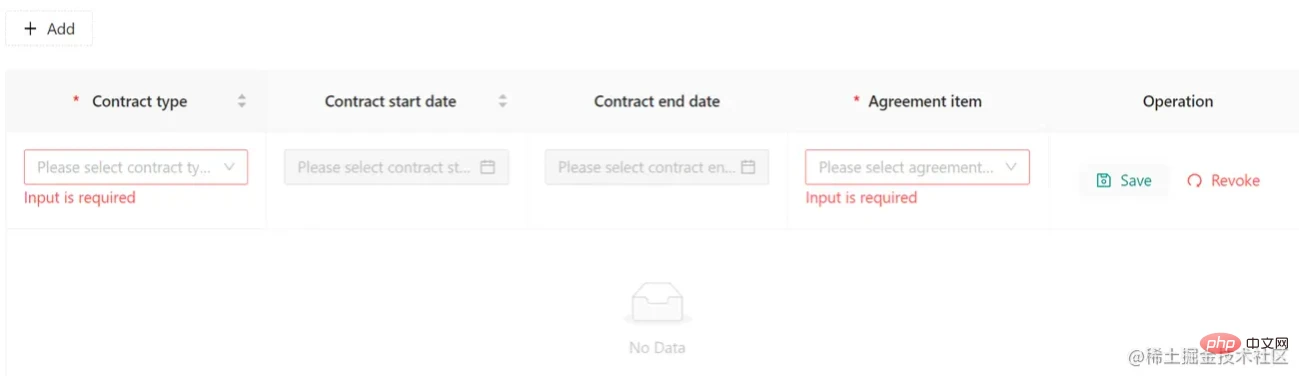1299x376 pixels.
Task: Click the floppy disk Save icon
Action: [x=1104, y=181]
